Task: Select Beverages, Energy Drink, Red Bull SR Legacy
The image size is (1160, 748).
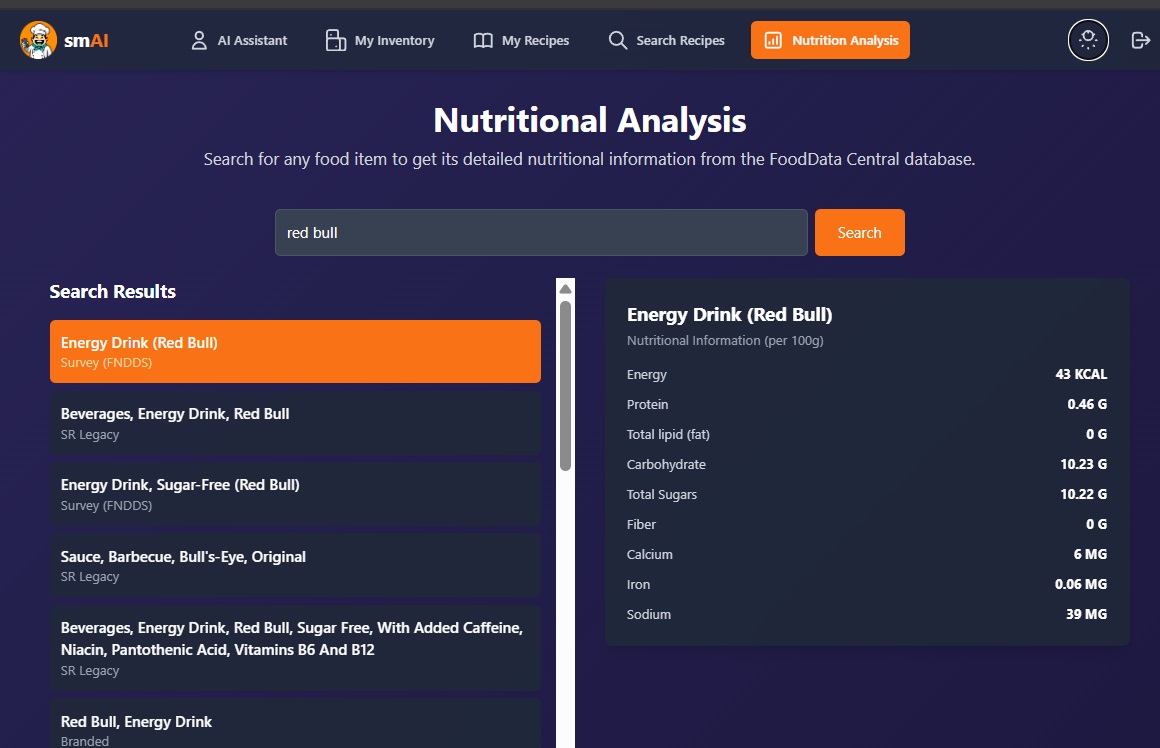Action: click(295, 423)
